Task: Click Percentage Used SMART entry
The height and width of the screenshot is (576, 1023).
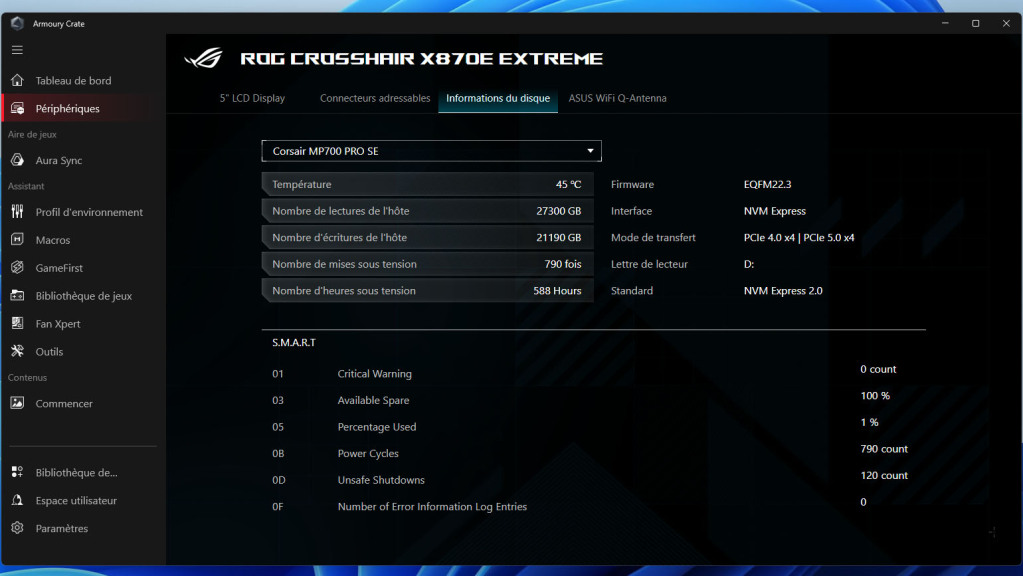Action: (x=376, y=427)
